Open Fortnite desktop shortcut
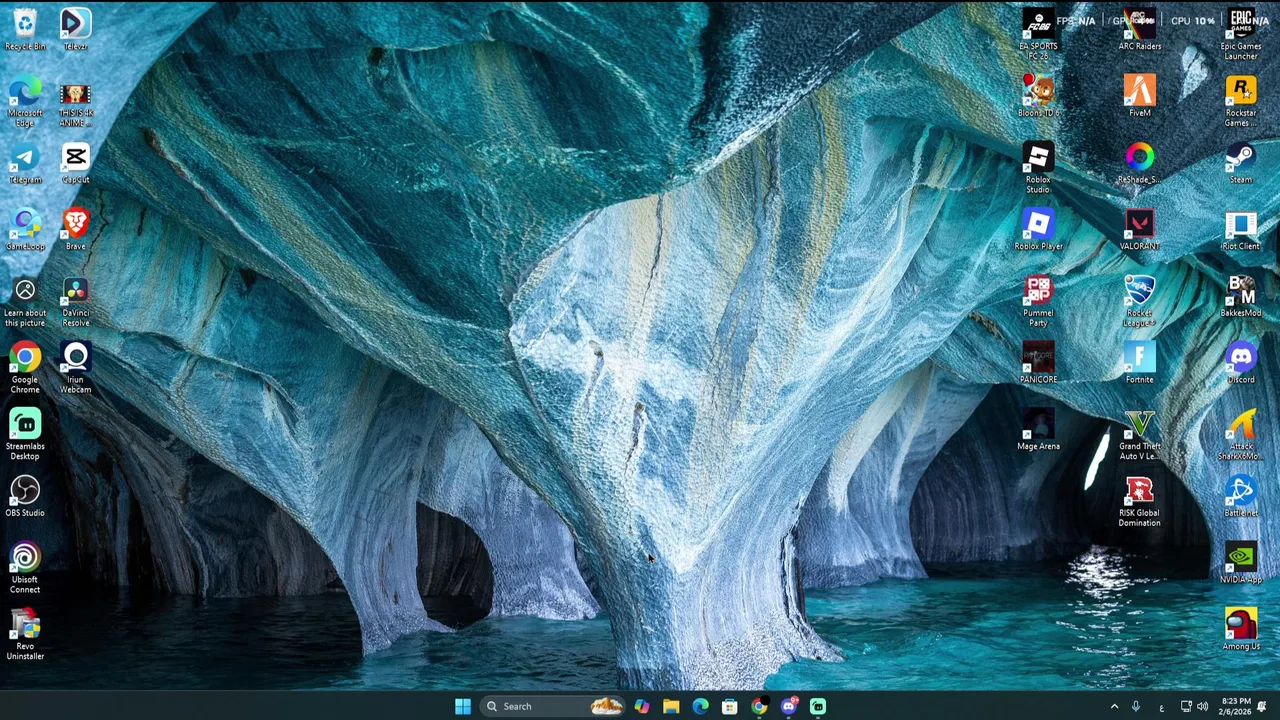Screen dimensions: 1280x720 [x=1139, y=363]
